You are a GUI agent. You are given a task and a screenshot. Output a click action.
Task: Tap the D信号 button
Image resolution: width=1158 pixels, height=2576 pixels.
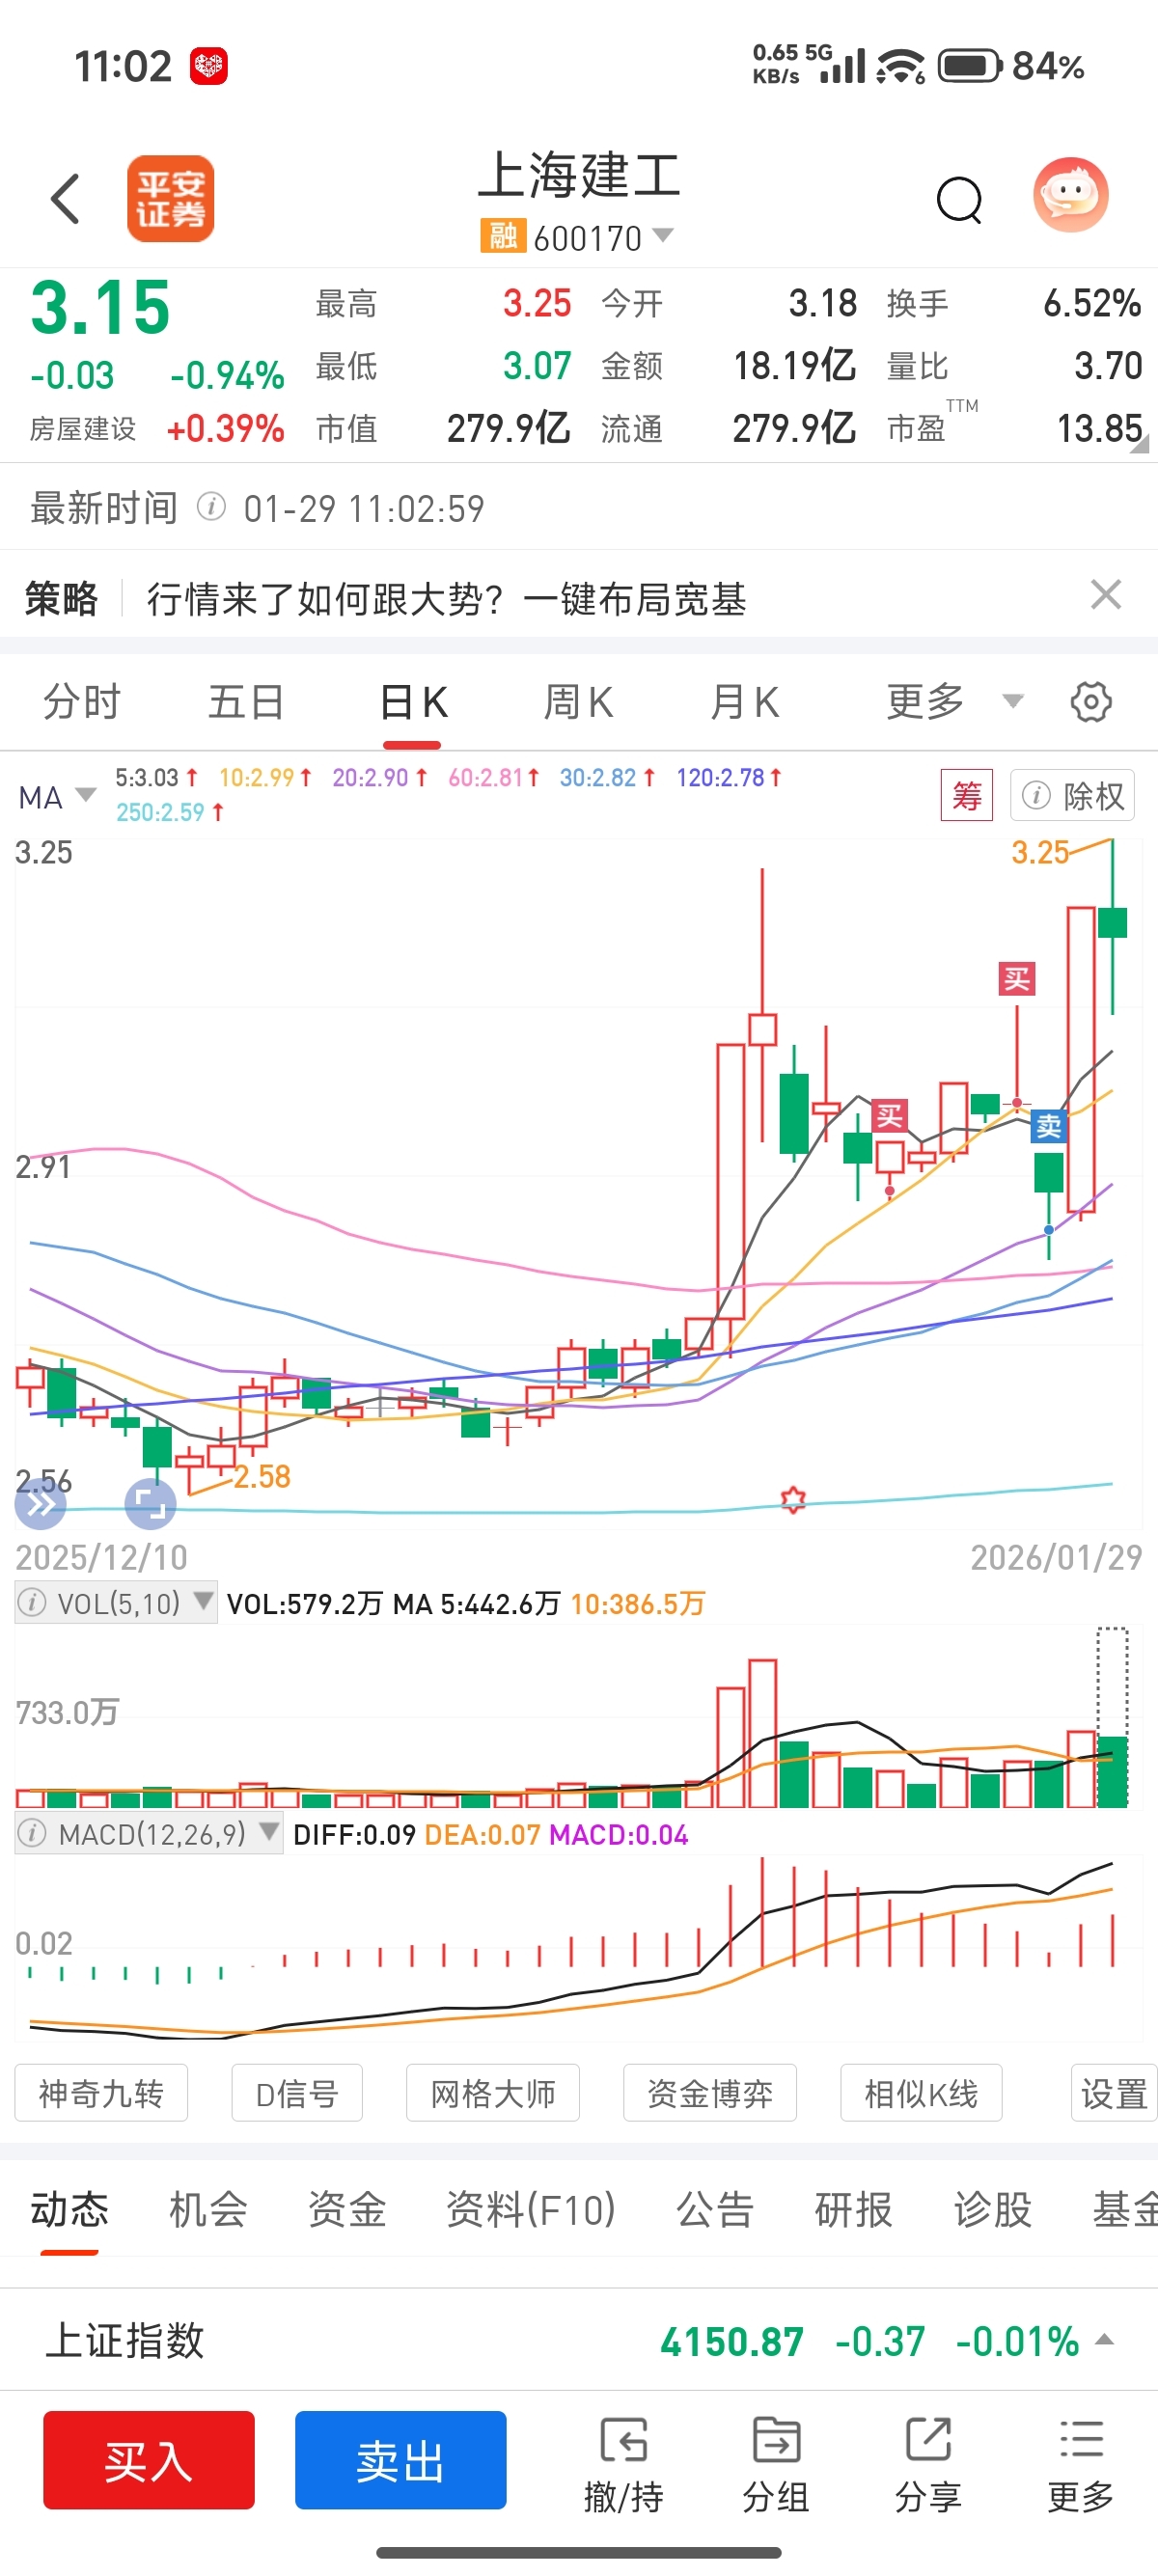click(x=297, y=2093)
